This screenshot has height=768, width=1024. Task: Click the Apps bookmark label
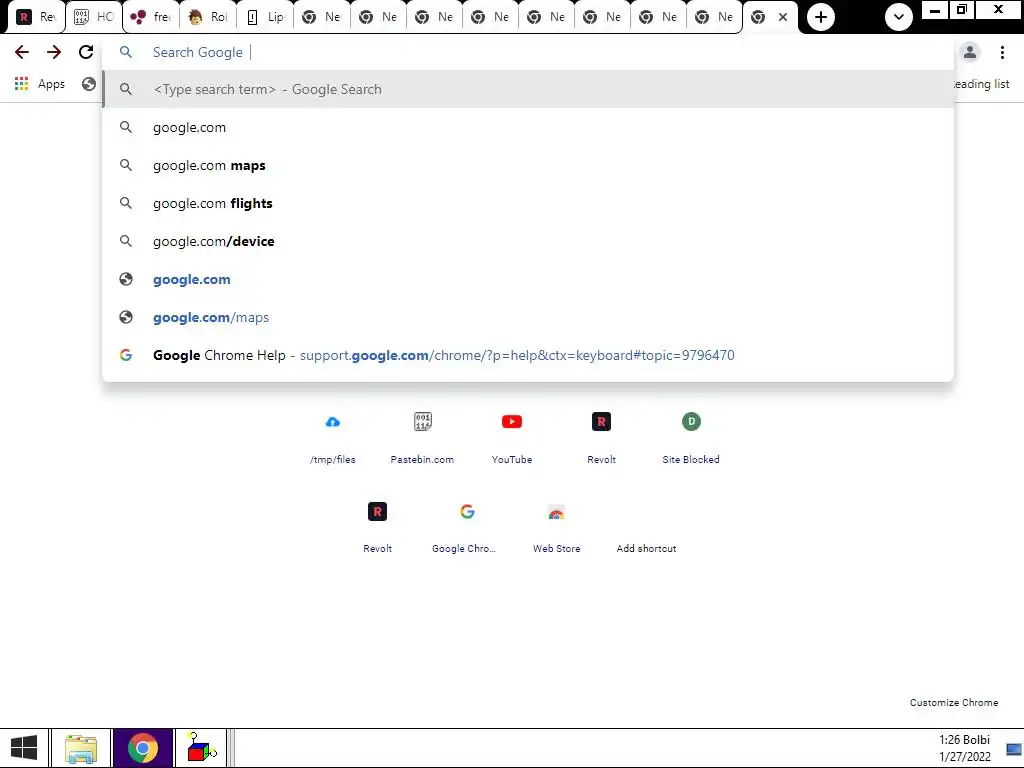pyautogui.click(x=51, y=84)
